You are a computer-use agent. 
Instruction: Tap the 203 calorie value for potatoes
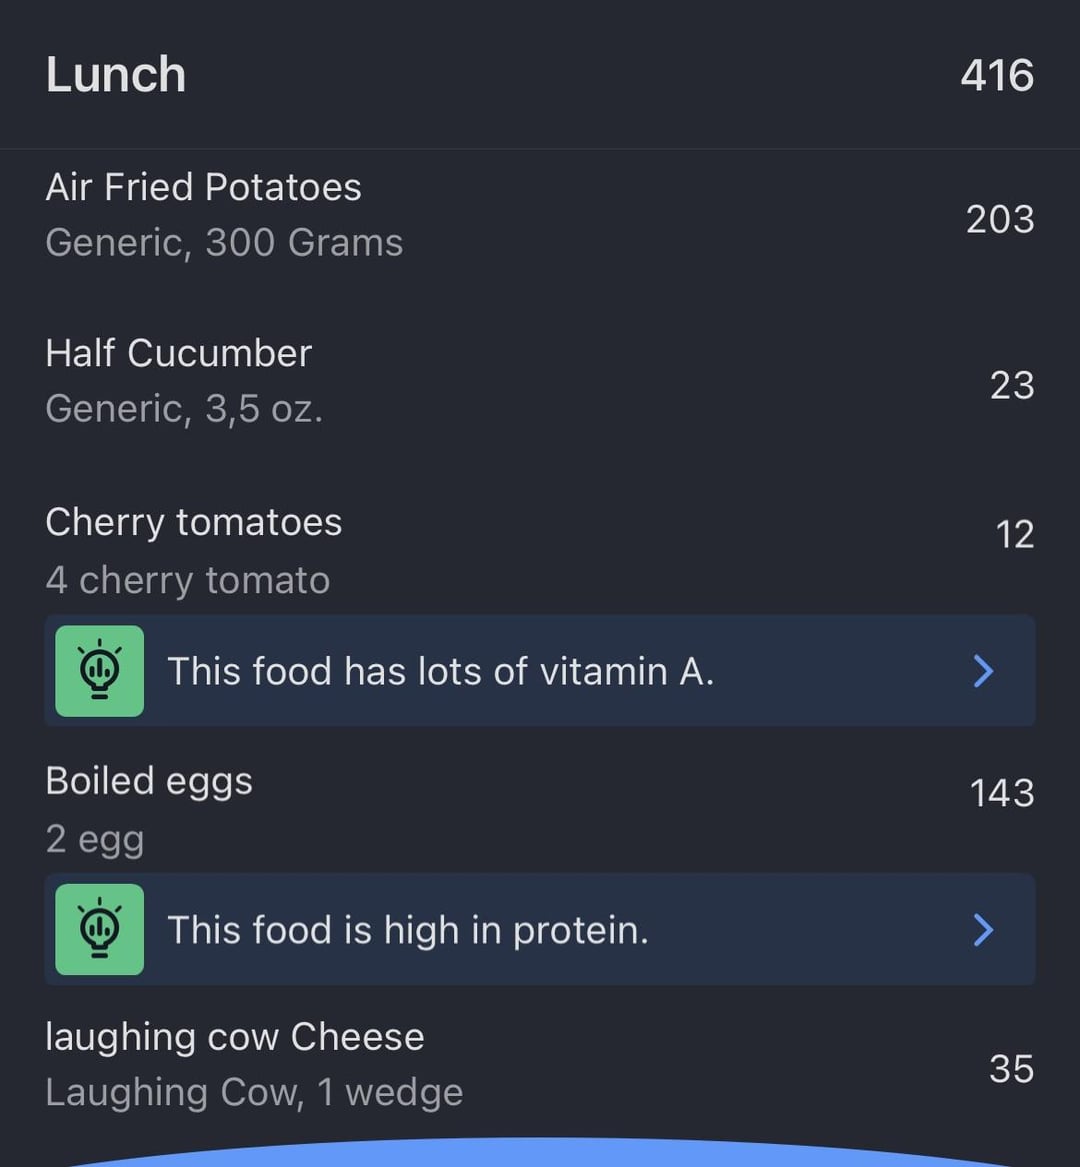(x=1000, y=220)
